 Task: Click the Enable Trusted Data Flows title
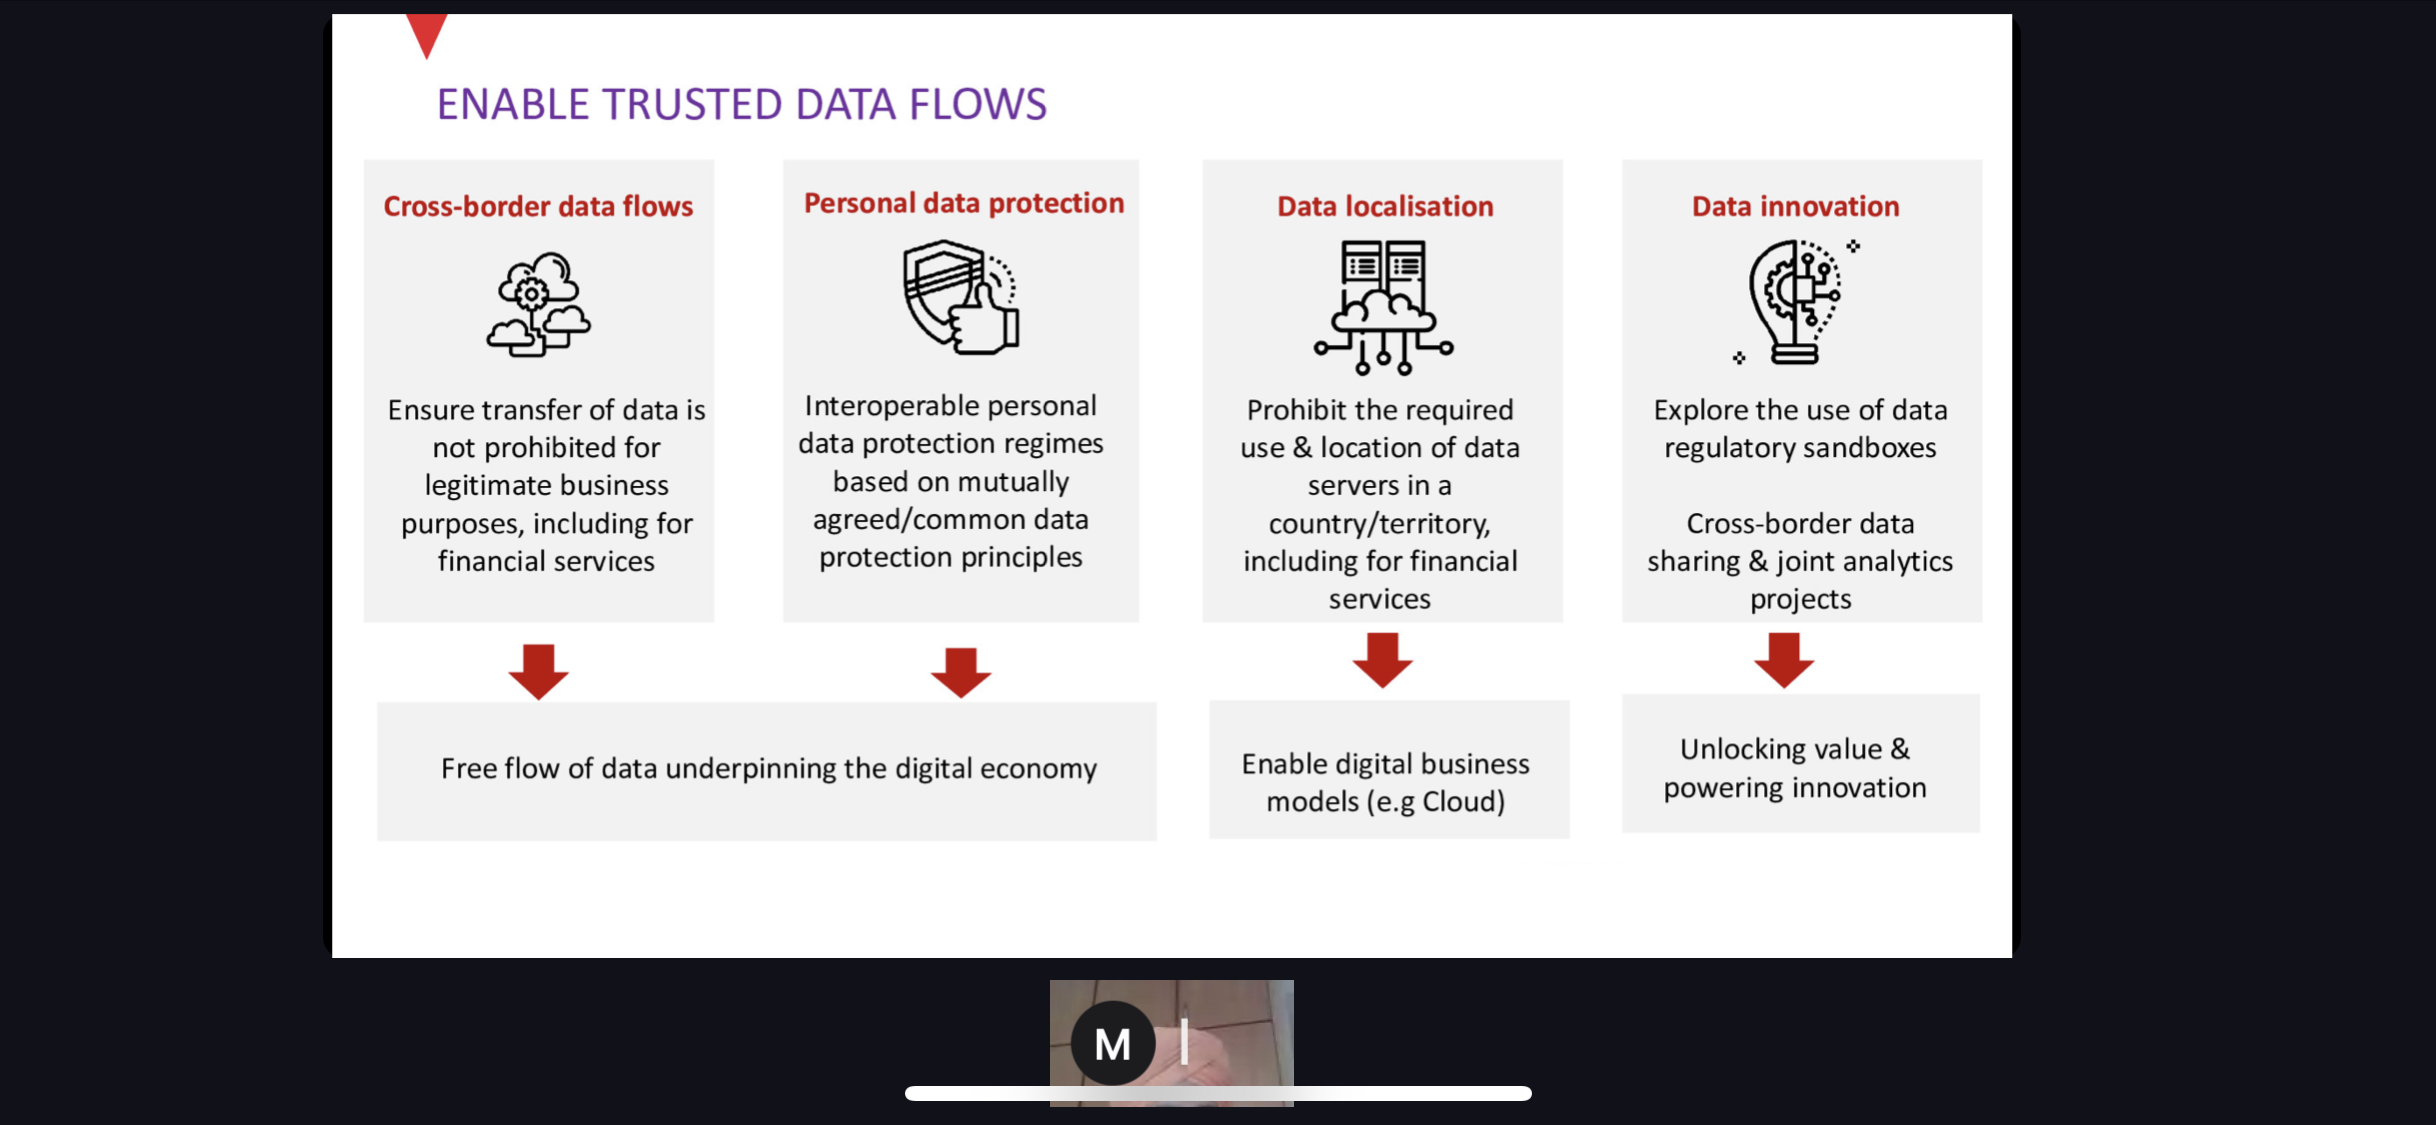tap(741, 104)
